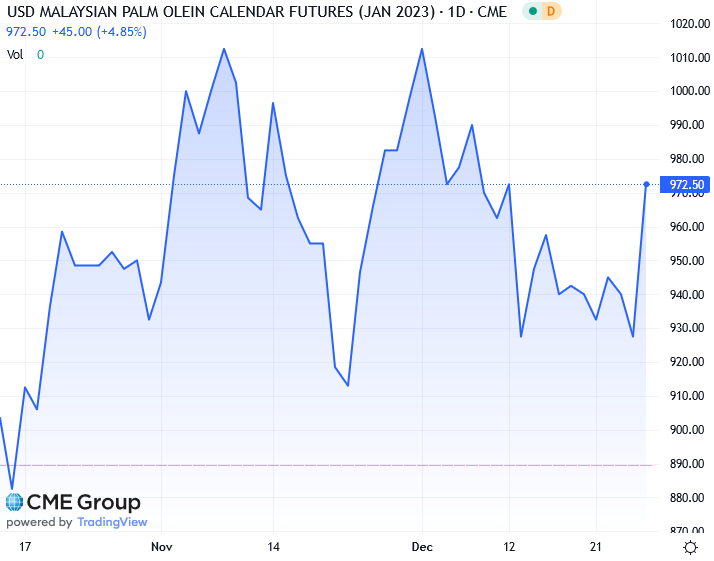Open chart settings gear icon
This screenshot has width=714, height=561.
point(689,547)
